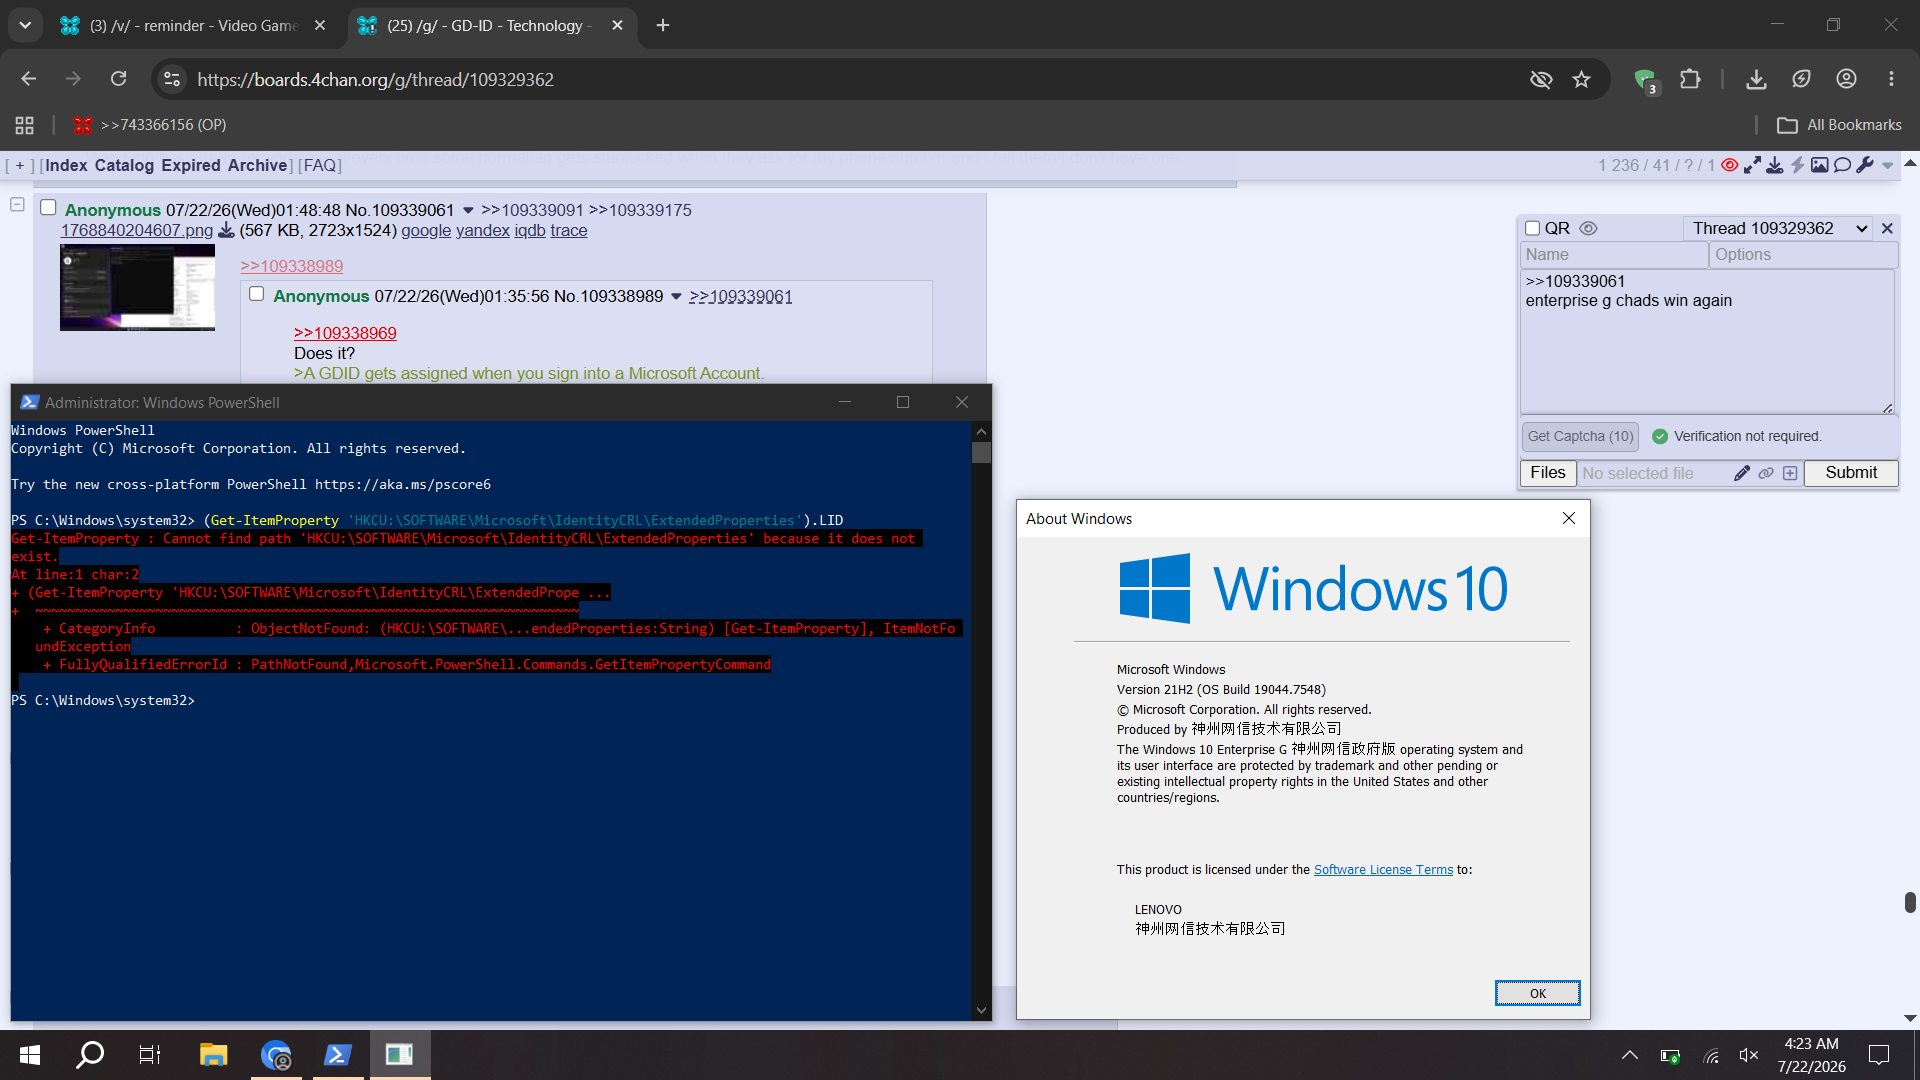Click the download tray icon in 4chan header
Image resolution: width=1920 pixels, height=1080 pixels.
pos(1774,165)
